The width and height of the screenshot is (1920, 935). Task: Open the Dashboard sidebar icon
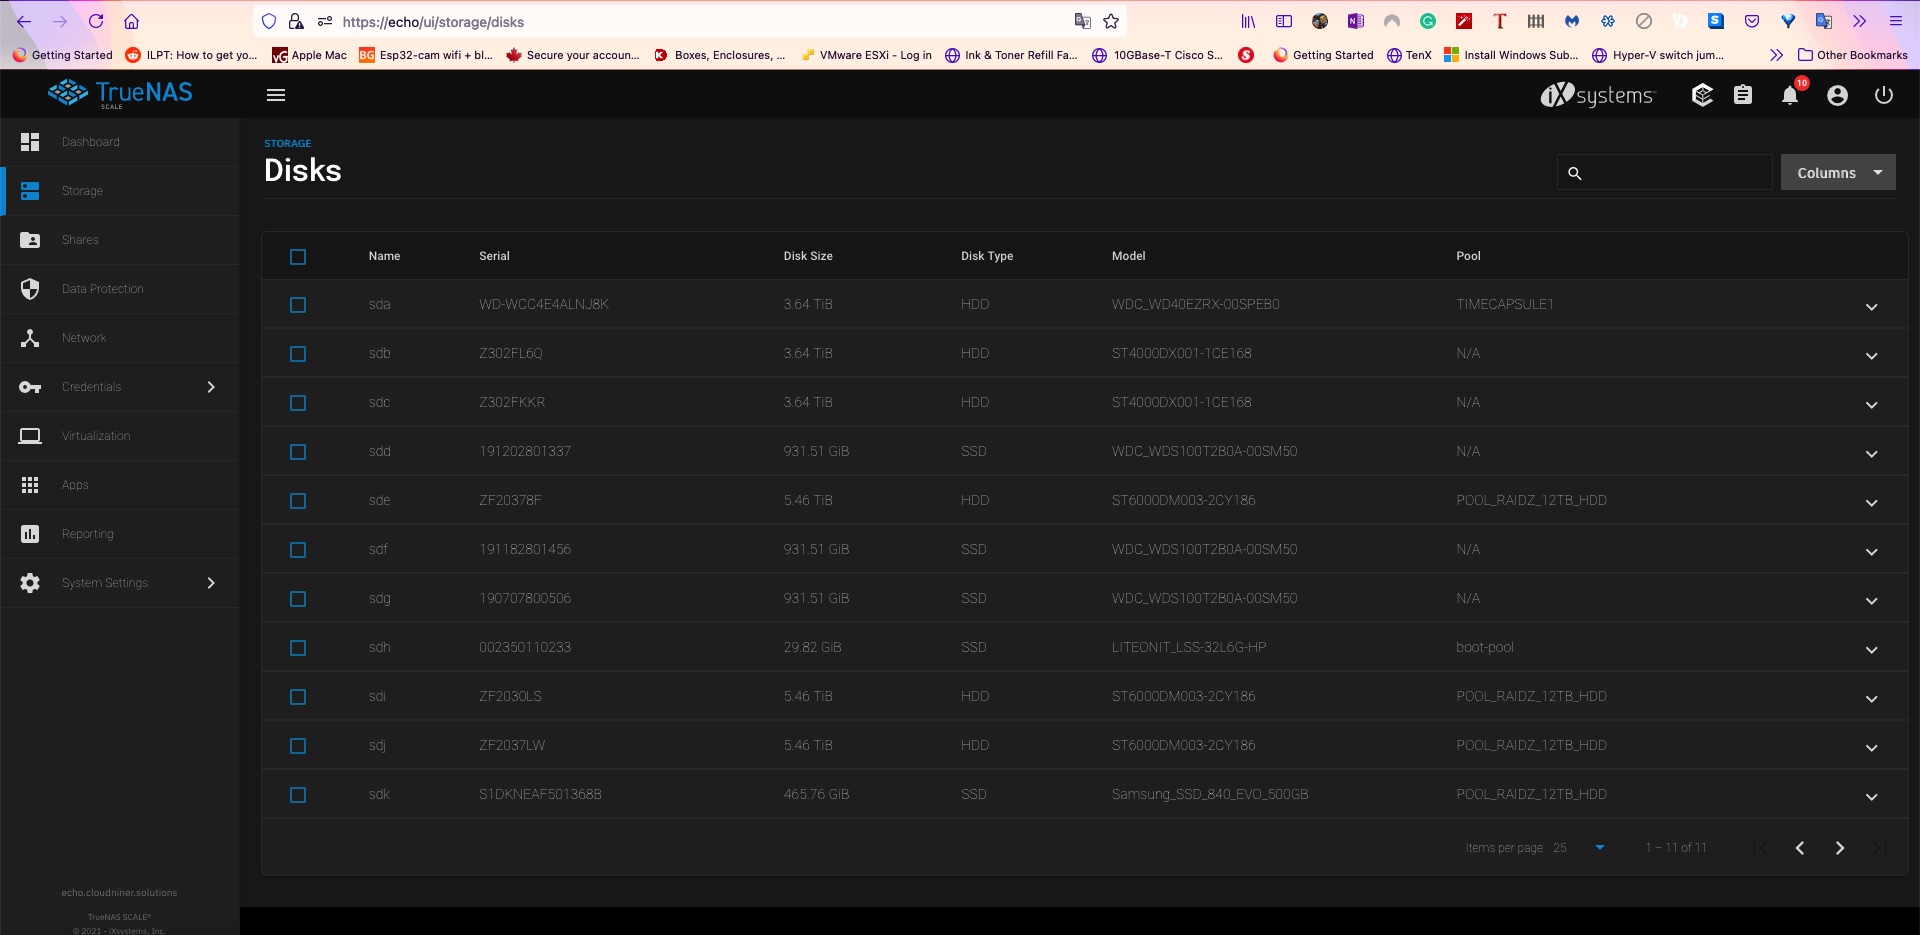30,142
